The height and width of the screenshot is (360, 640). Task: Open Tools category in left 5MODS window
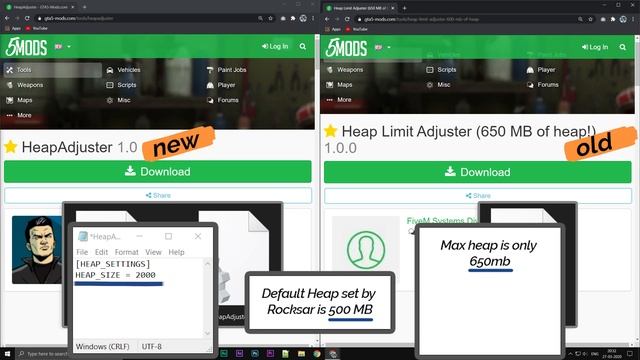pos(53,70)
